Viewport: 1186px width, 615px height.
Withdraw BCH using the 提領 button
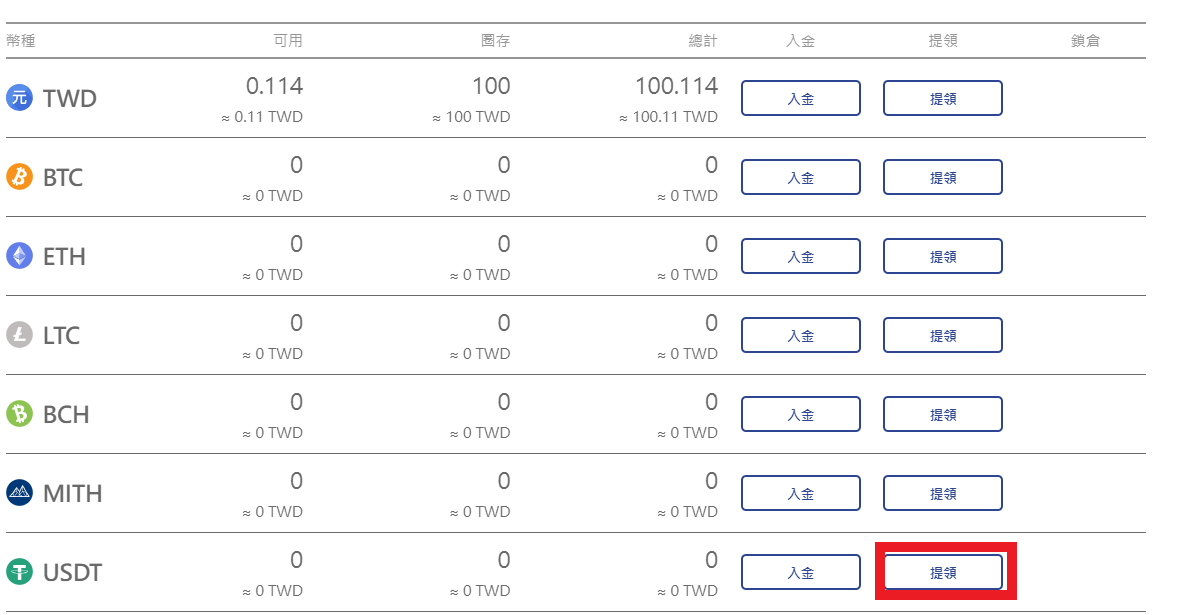tap(942, 414)
